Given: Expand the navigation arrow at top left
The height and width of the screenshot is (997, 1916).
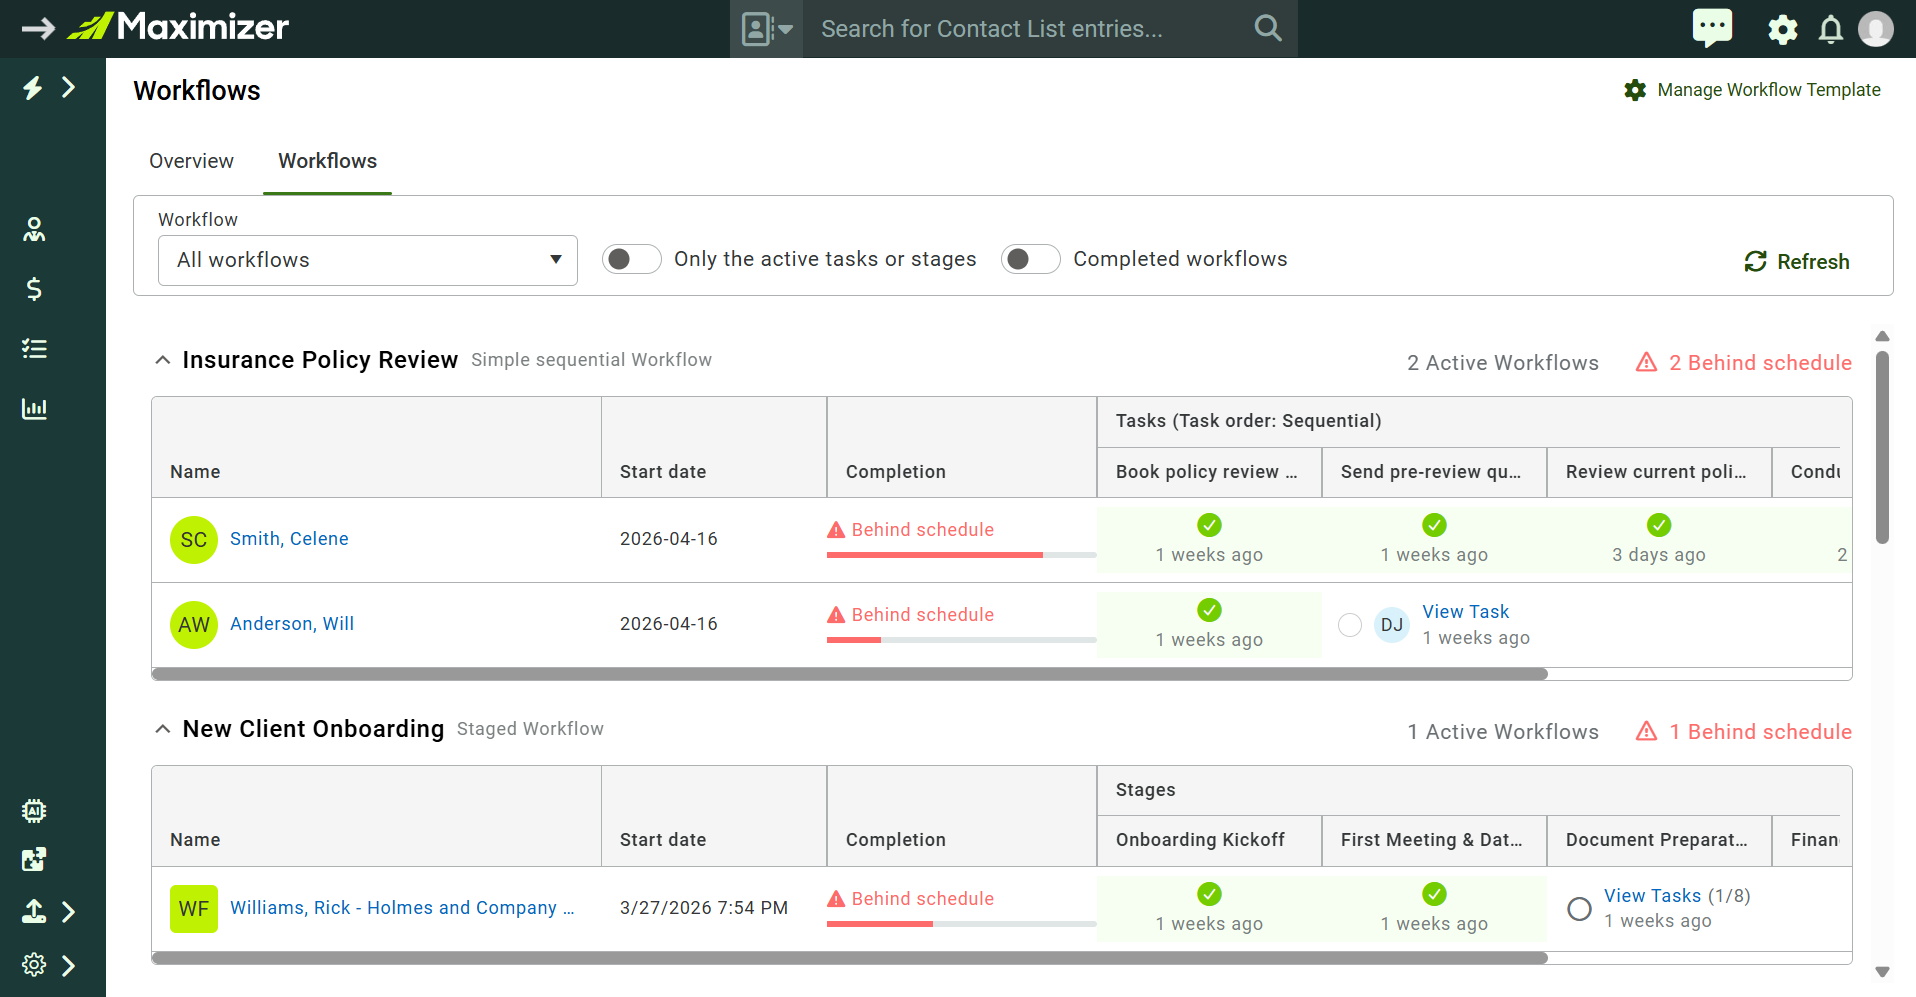Looking at the screenshot, I should [38, 28].
